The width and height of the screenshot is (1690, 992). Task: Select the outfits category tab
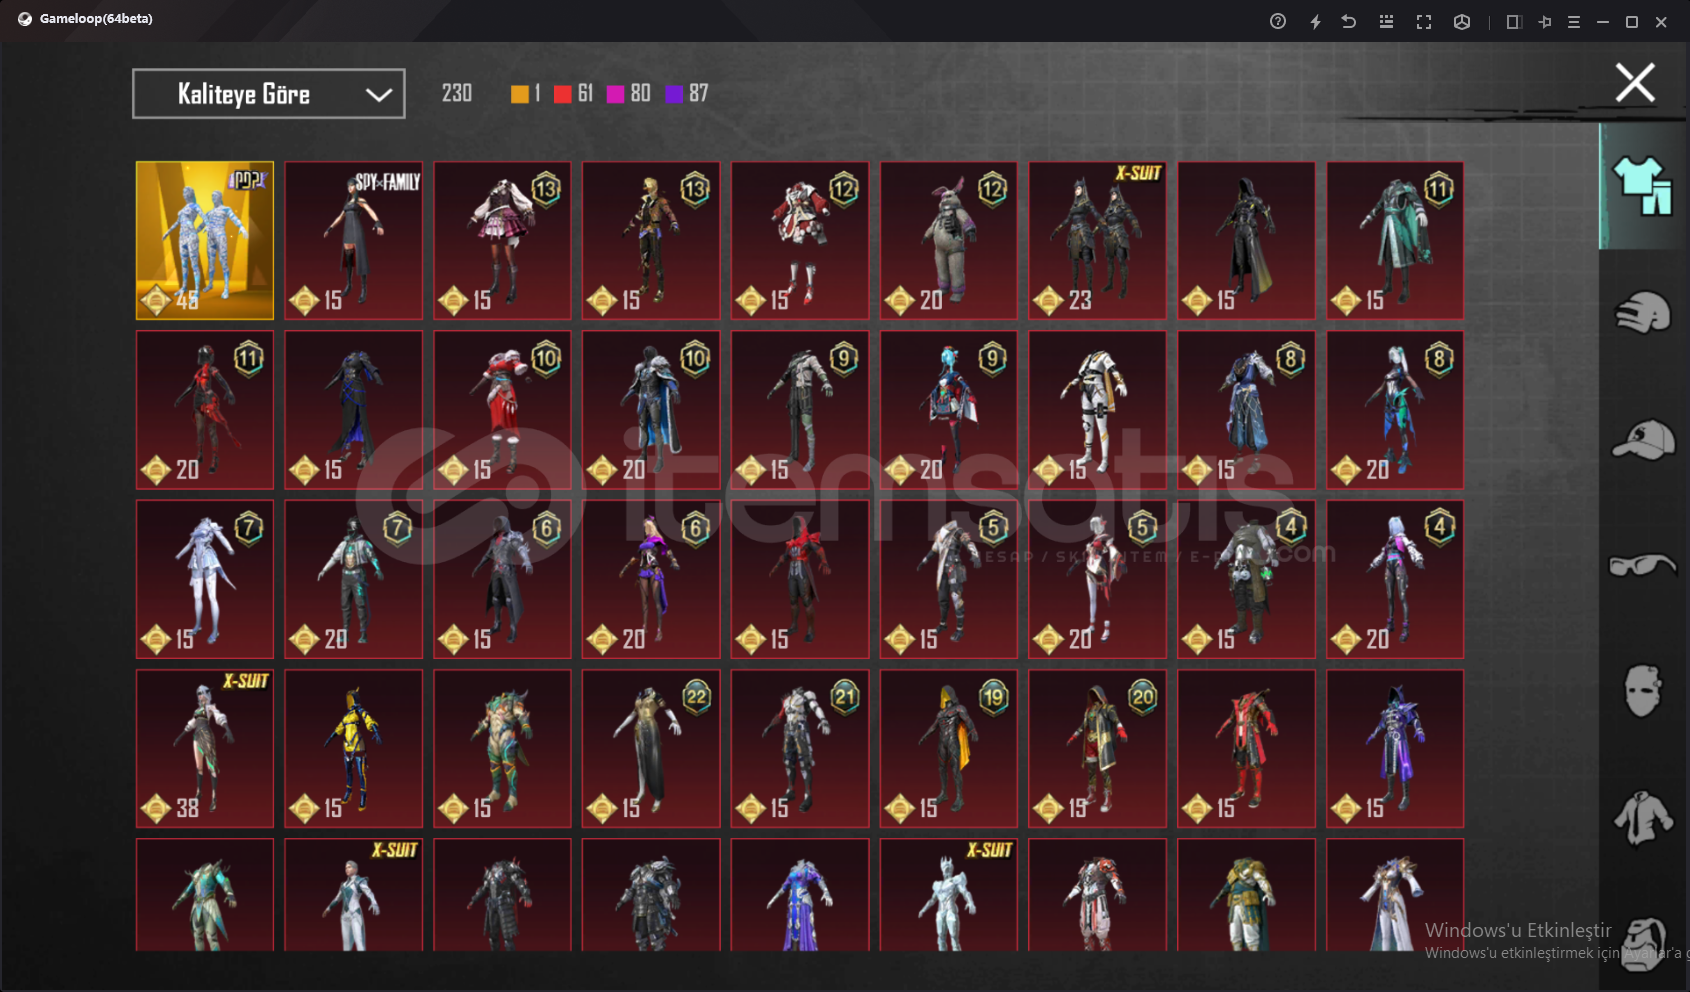click(x=1642, y=186)
